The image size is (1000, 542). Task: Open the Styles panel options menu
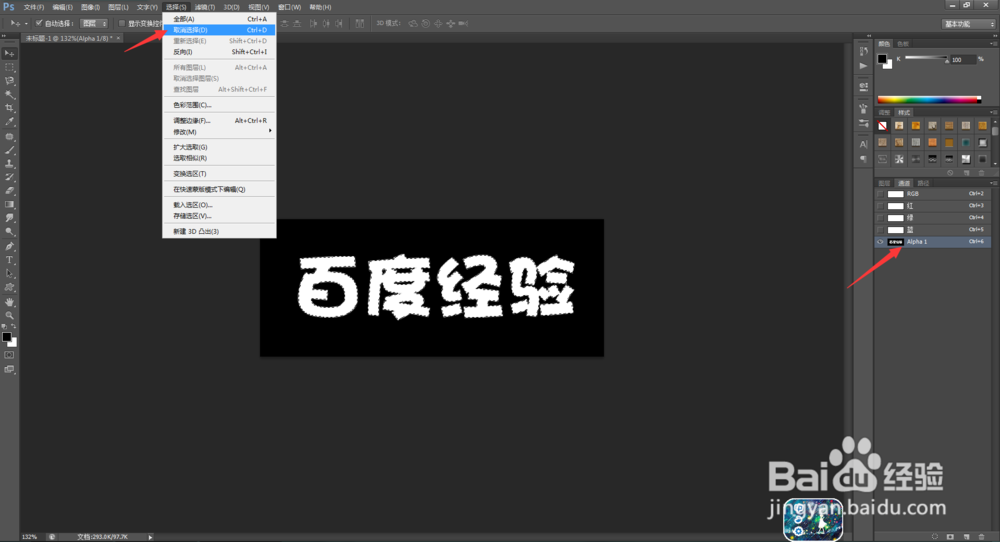(x=992, y=112)
